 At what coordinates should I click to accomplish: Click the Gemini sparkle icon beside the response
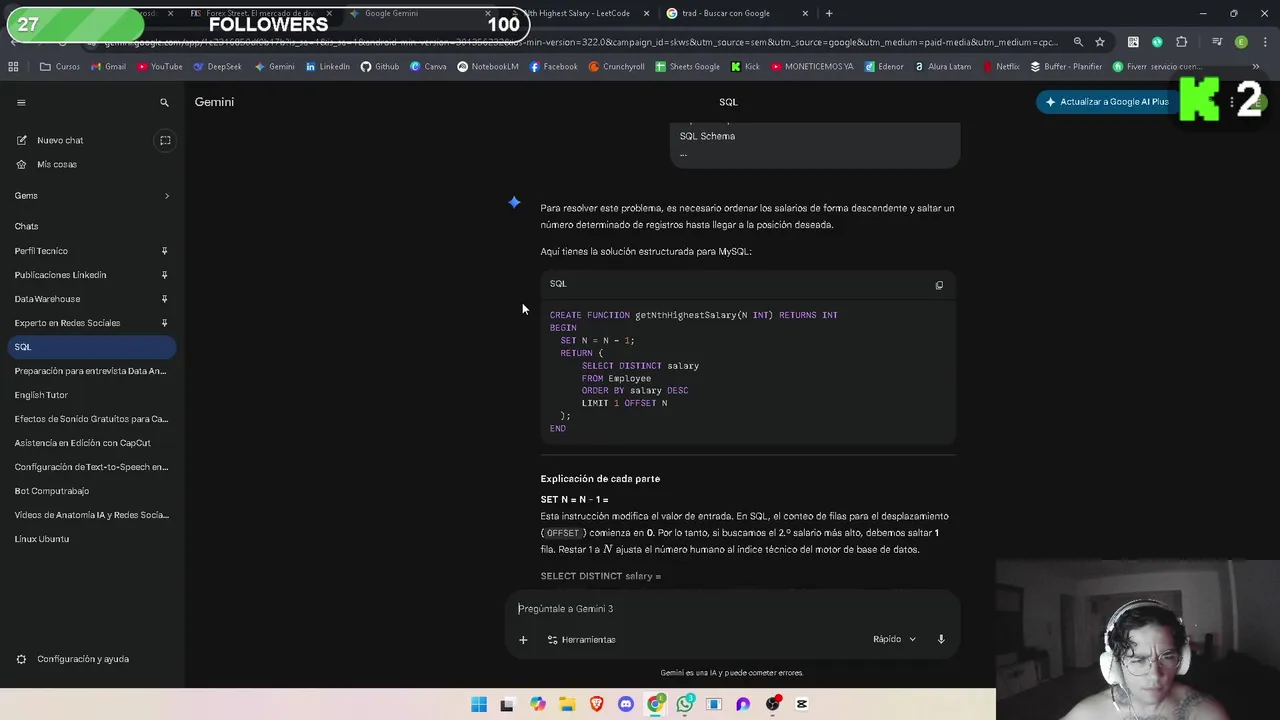(514, 203)
